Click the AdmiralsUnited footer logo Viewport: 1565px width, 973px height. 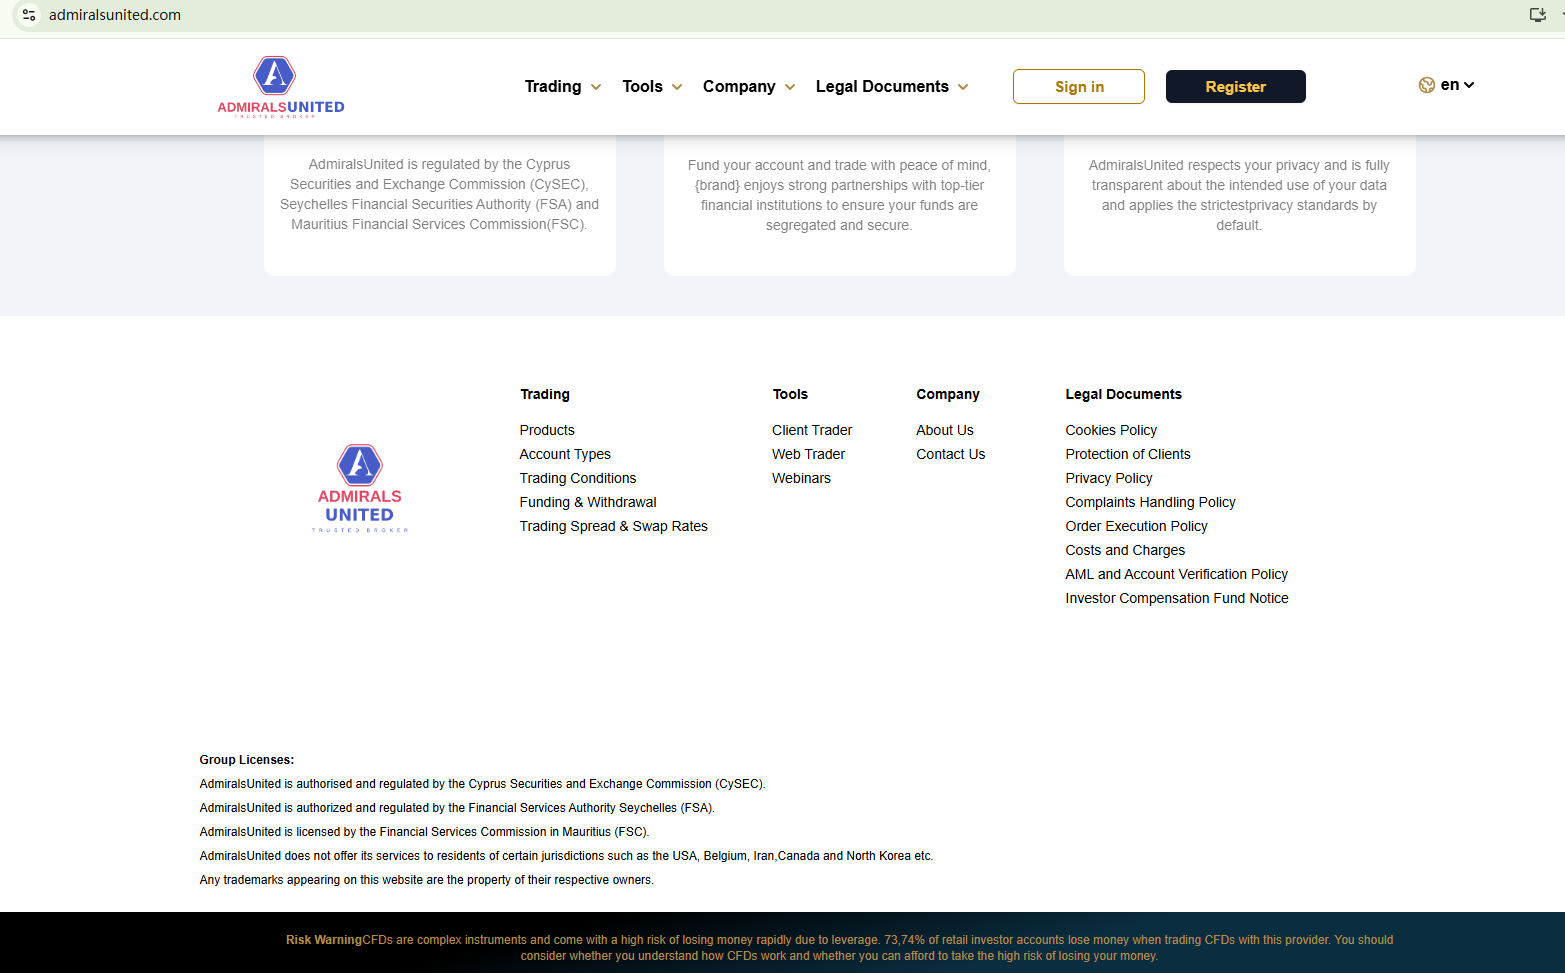(360, 488)
